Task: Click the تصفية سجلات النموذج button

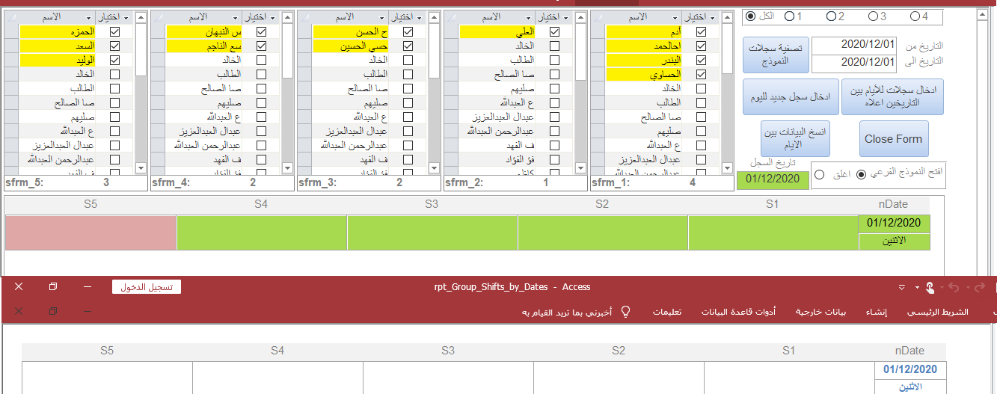Action: point(776,55)
